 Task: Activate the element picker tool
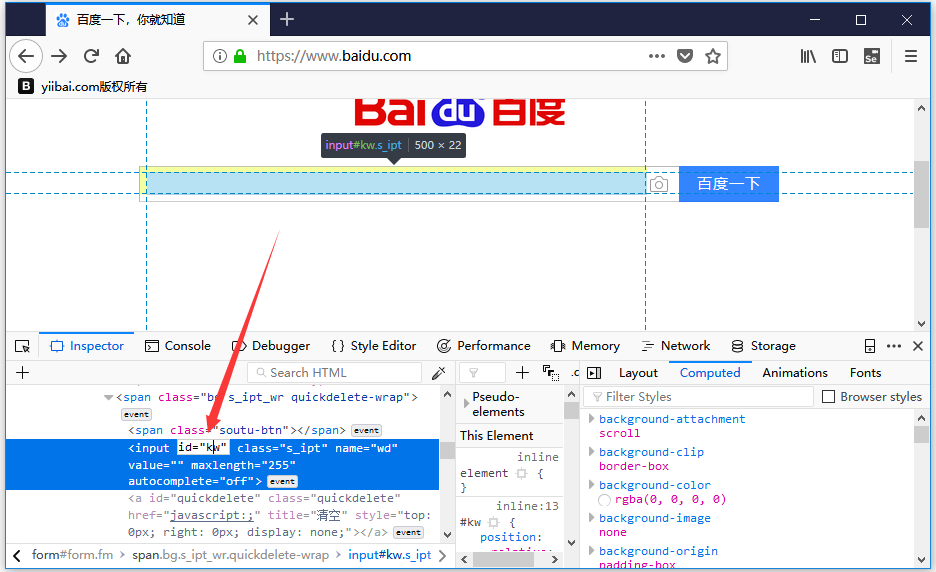pos(22,346)
